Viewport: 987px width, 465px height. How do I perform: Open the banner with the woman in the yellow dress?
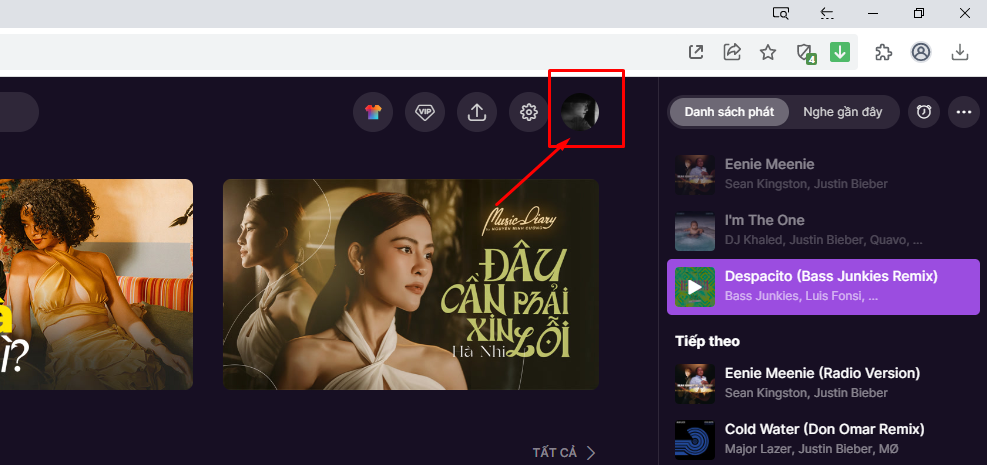96,284
